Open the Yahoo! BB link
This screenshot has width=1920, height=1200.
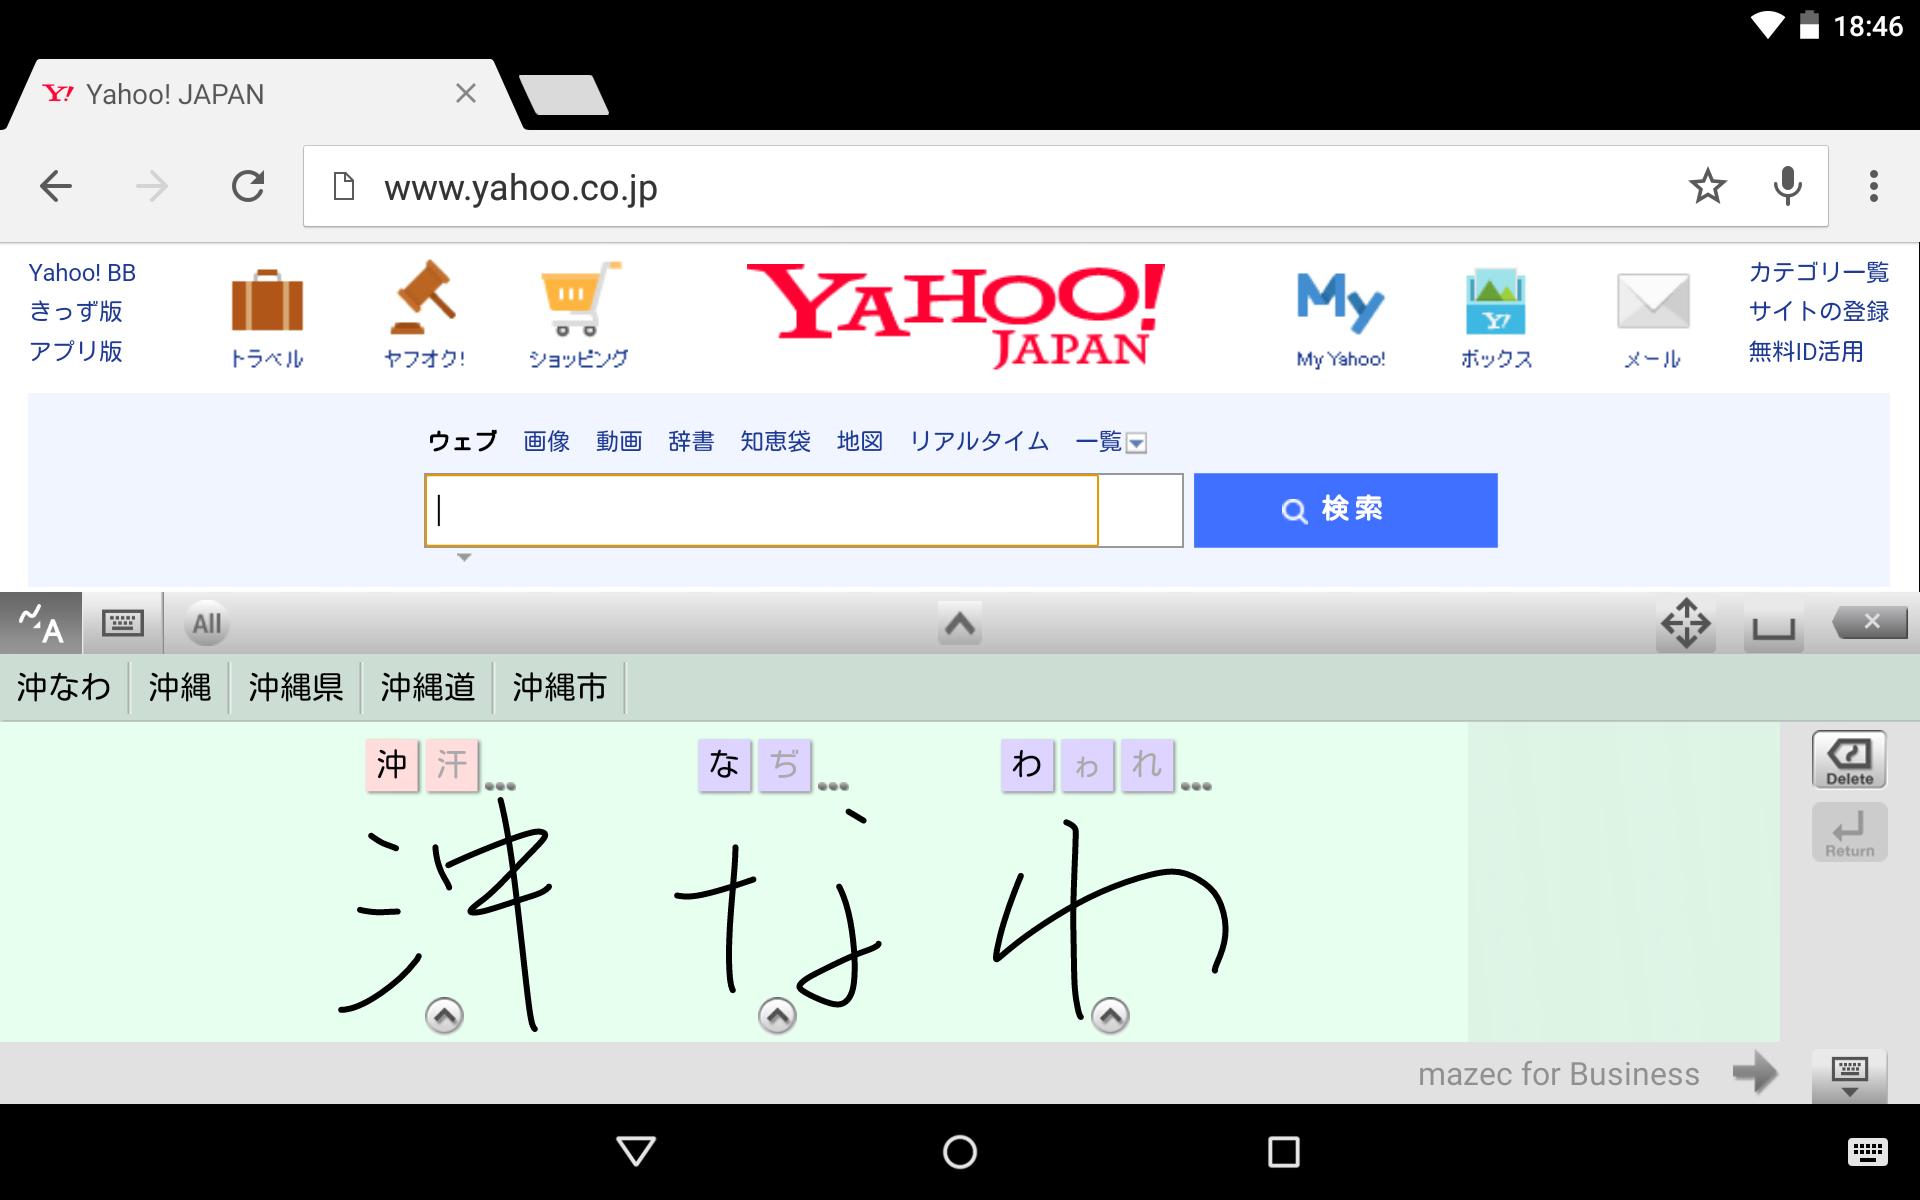coord(80,271)
